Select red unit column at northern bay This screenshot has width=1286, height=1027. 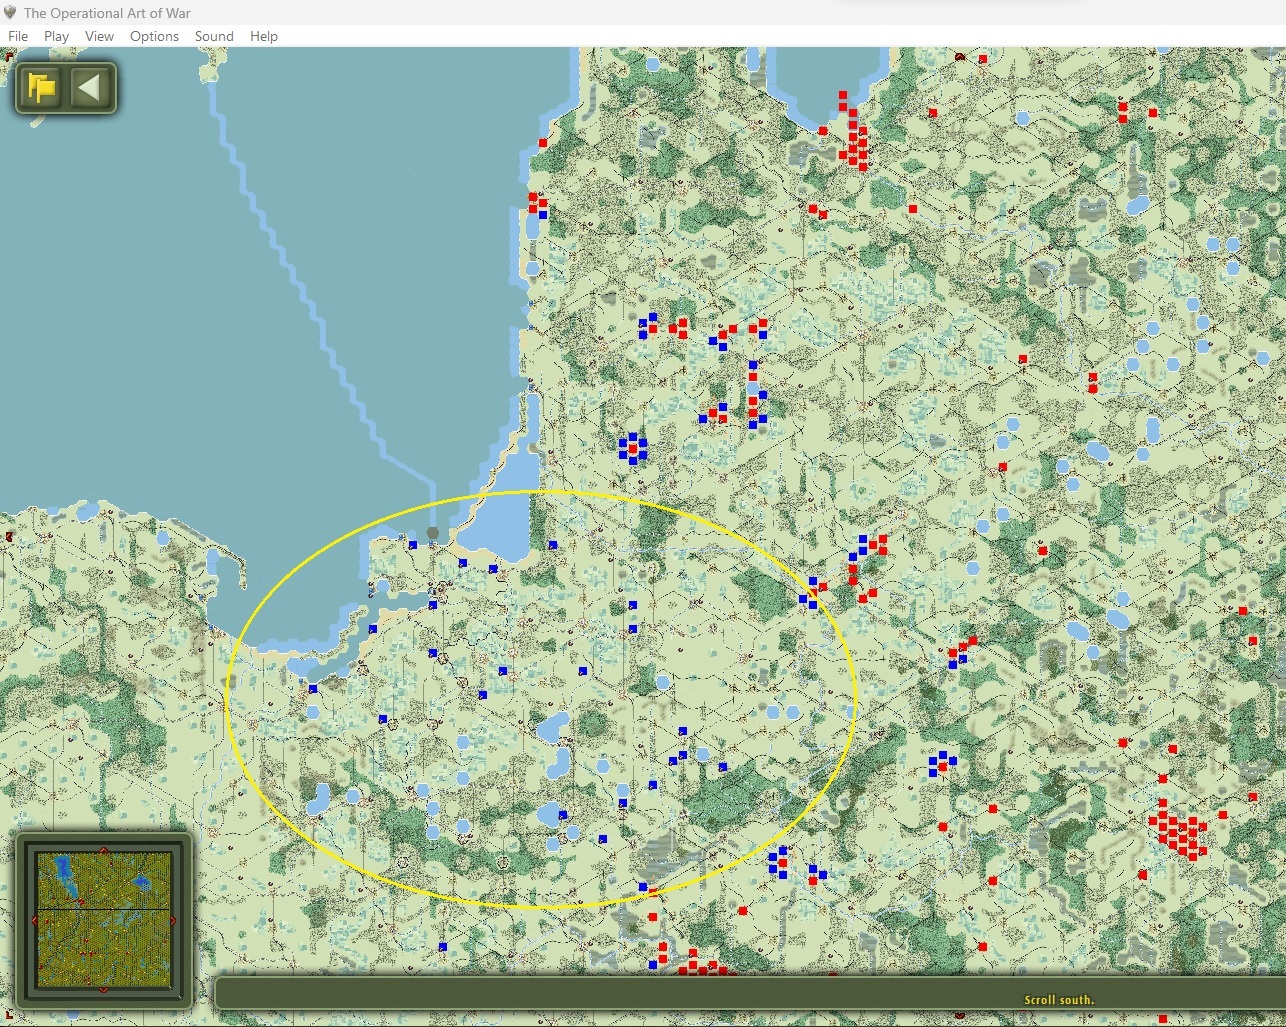(x=855, y=135)
